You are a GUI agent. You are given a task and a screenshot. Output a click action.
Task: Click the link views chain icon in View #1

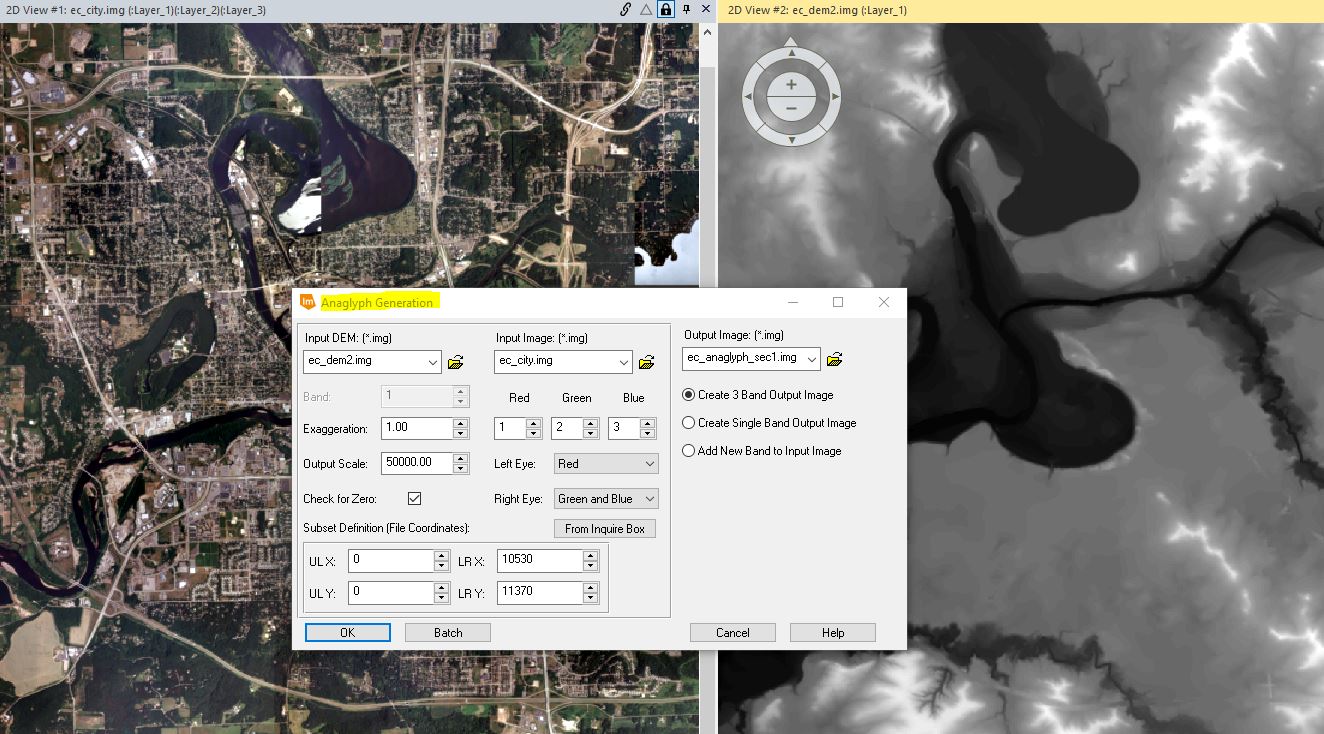[x=625, y=8]
